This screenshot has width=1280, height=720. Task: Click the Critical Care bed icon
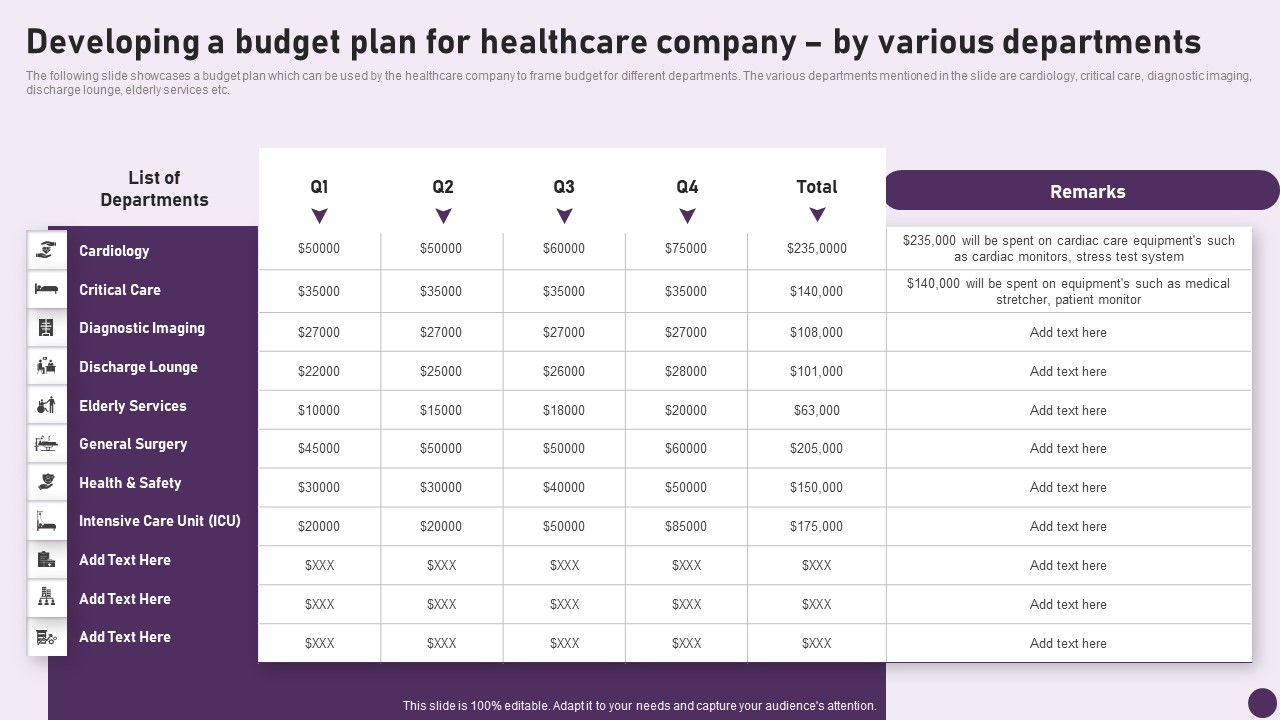click(46, 289)
